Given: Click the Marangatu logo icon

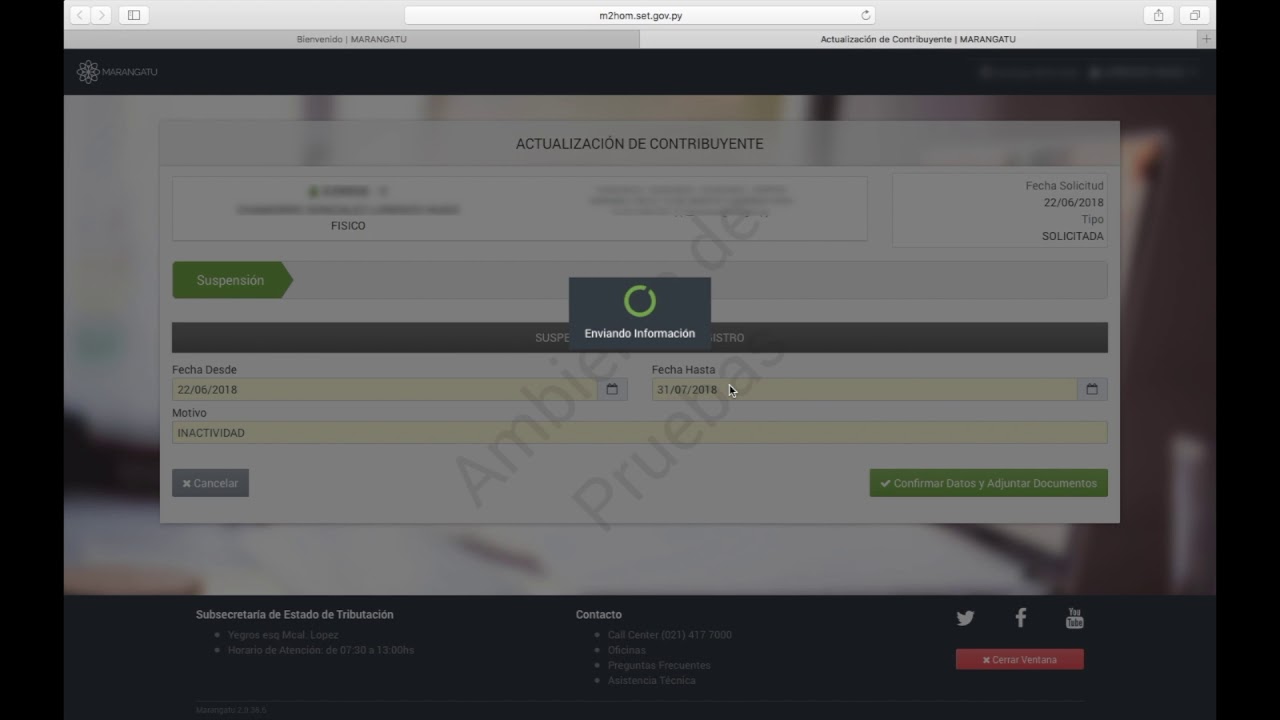Looking at the screenshot, I should tap(88, 72).
